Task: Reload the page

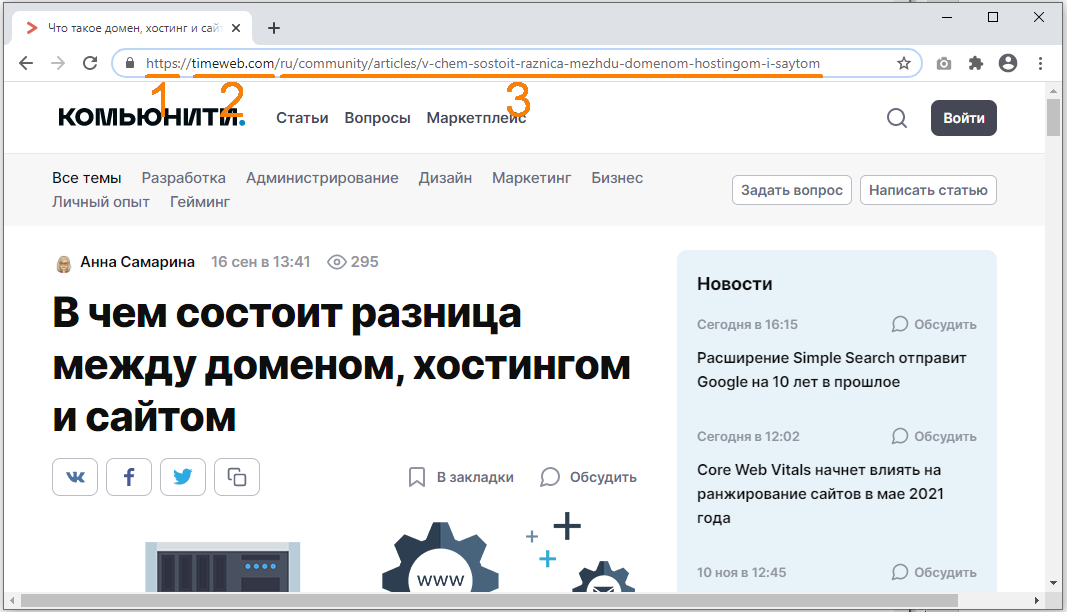Action: 90,63
